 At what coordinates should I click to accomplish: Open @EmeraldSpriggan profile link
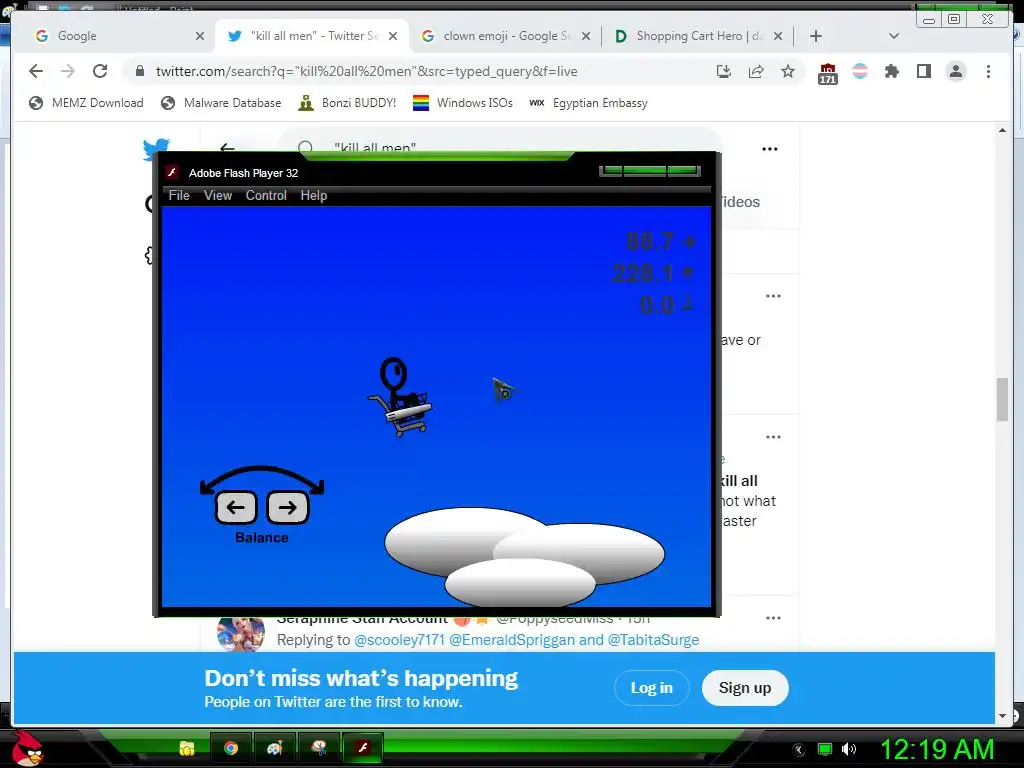coord(512,640)
